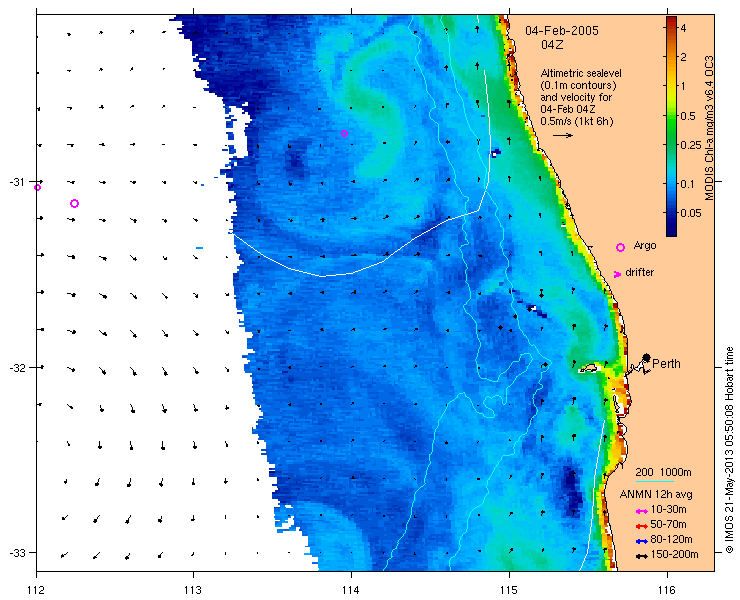This screenshot has width=740, height=600.
Task: Click the '150-200m' depth text
Action: point(674,555)
